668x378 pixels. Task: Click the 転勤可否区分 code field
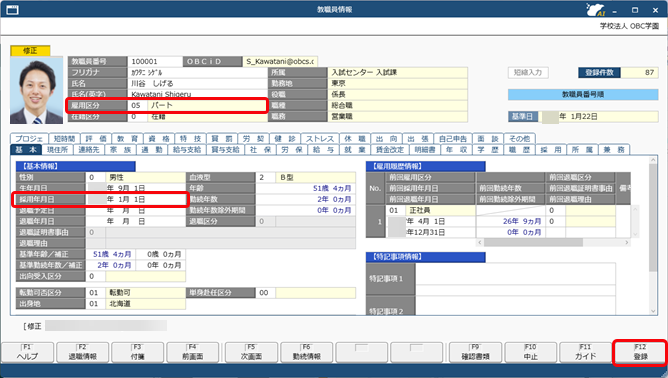click(95, 293)
